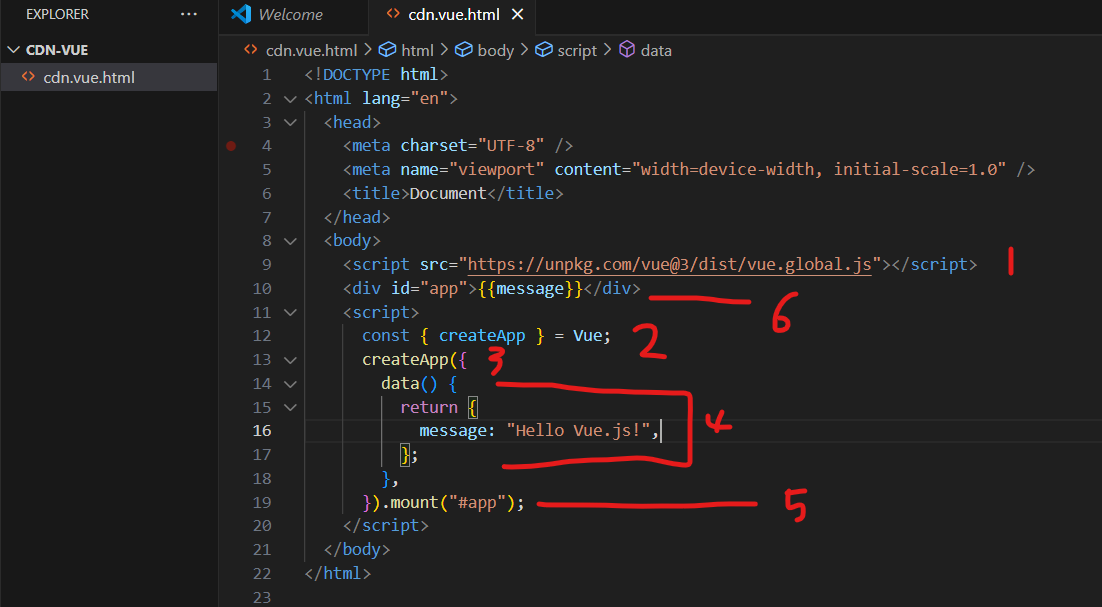Click the purple cube icon before data breadcrumb
Image resolution: width=1102 pixels, height=607 pixels.
pyautogui.click(x=626, y=50)
